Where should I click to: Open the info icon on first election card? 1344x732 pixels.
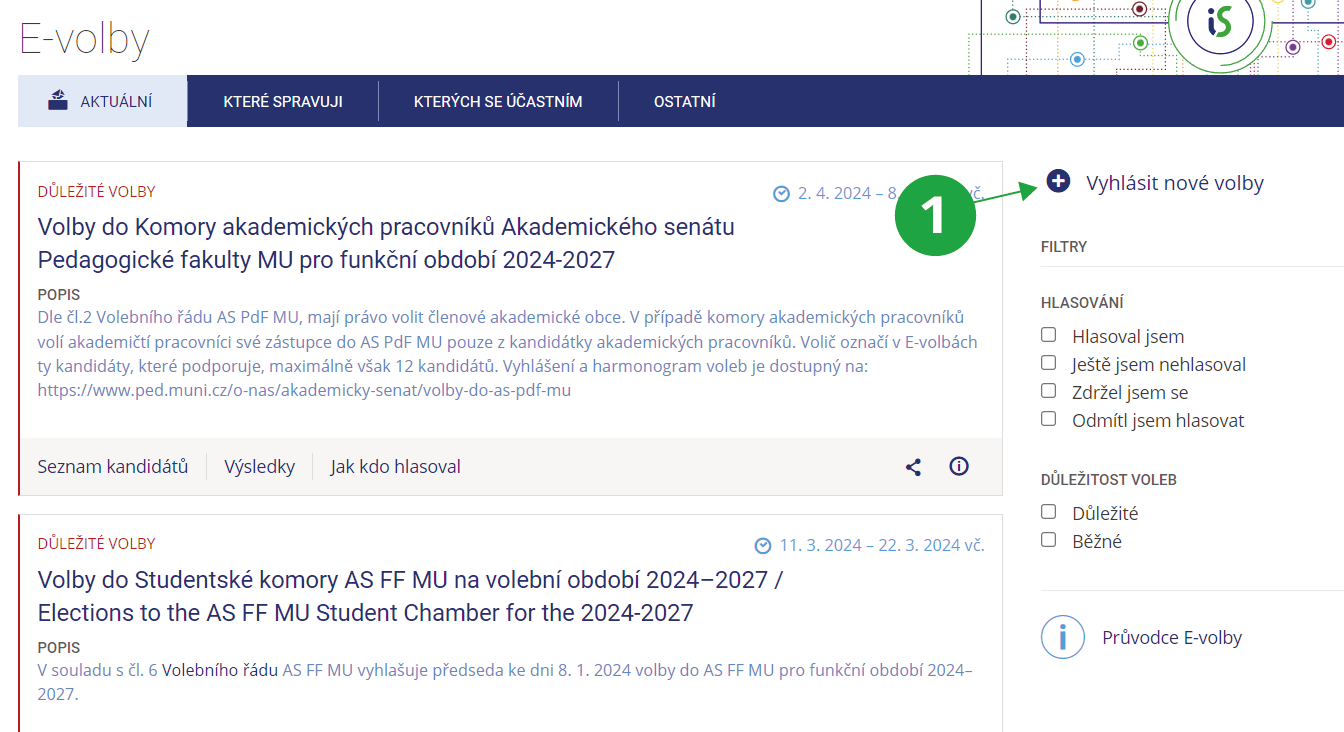pyautogui.click(x=959, y=466)
